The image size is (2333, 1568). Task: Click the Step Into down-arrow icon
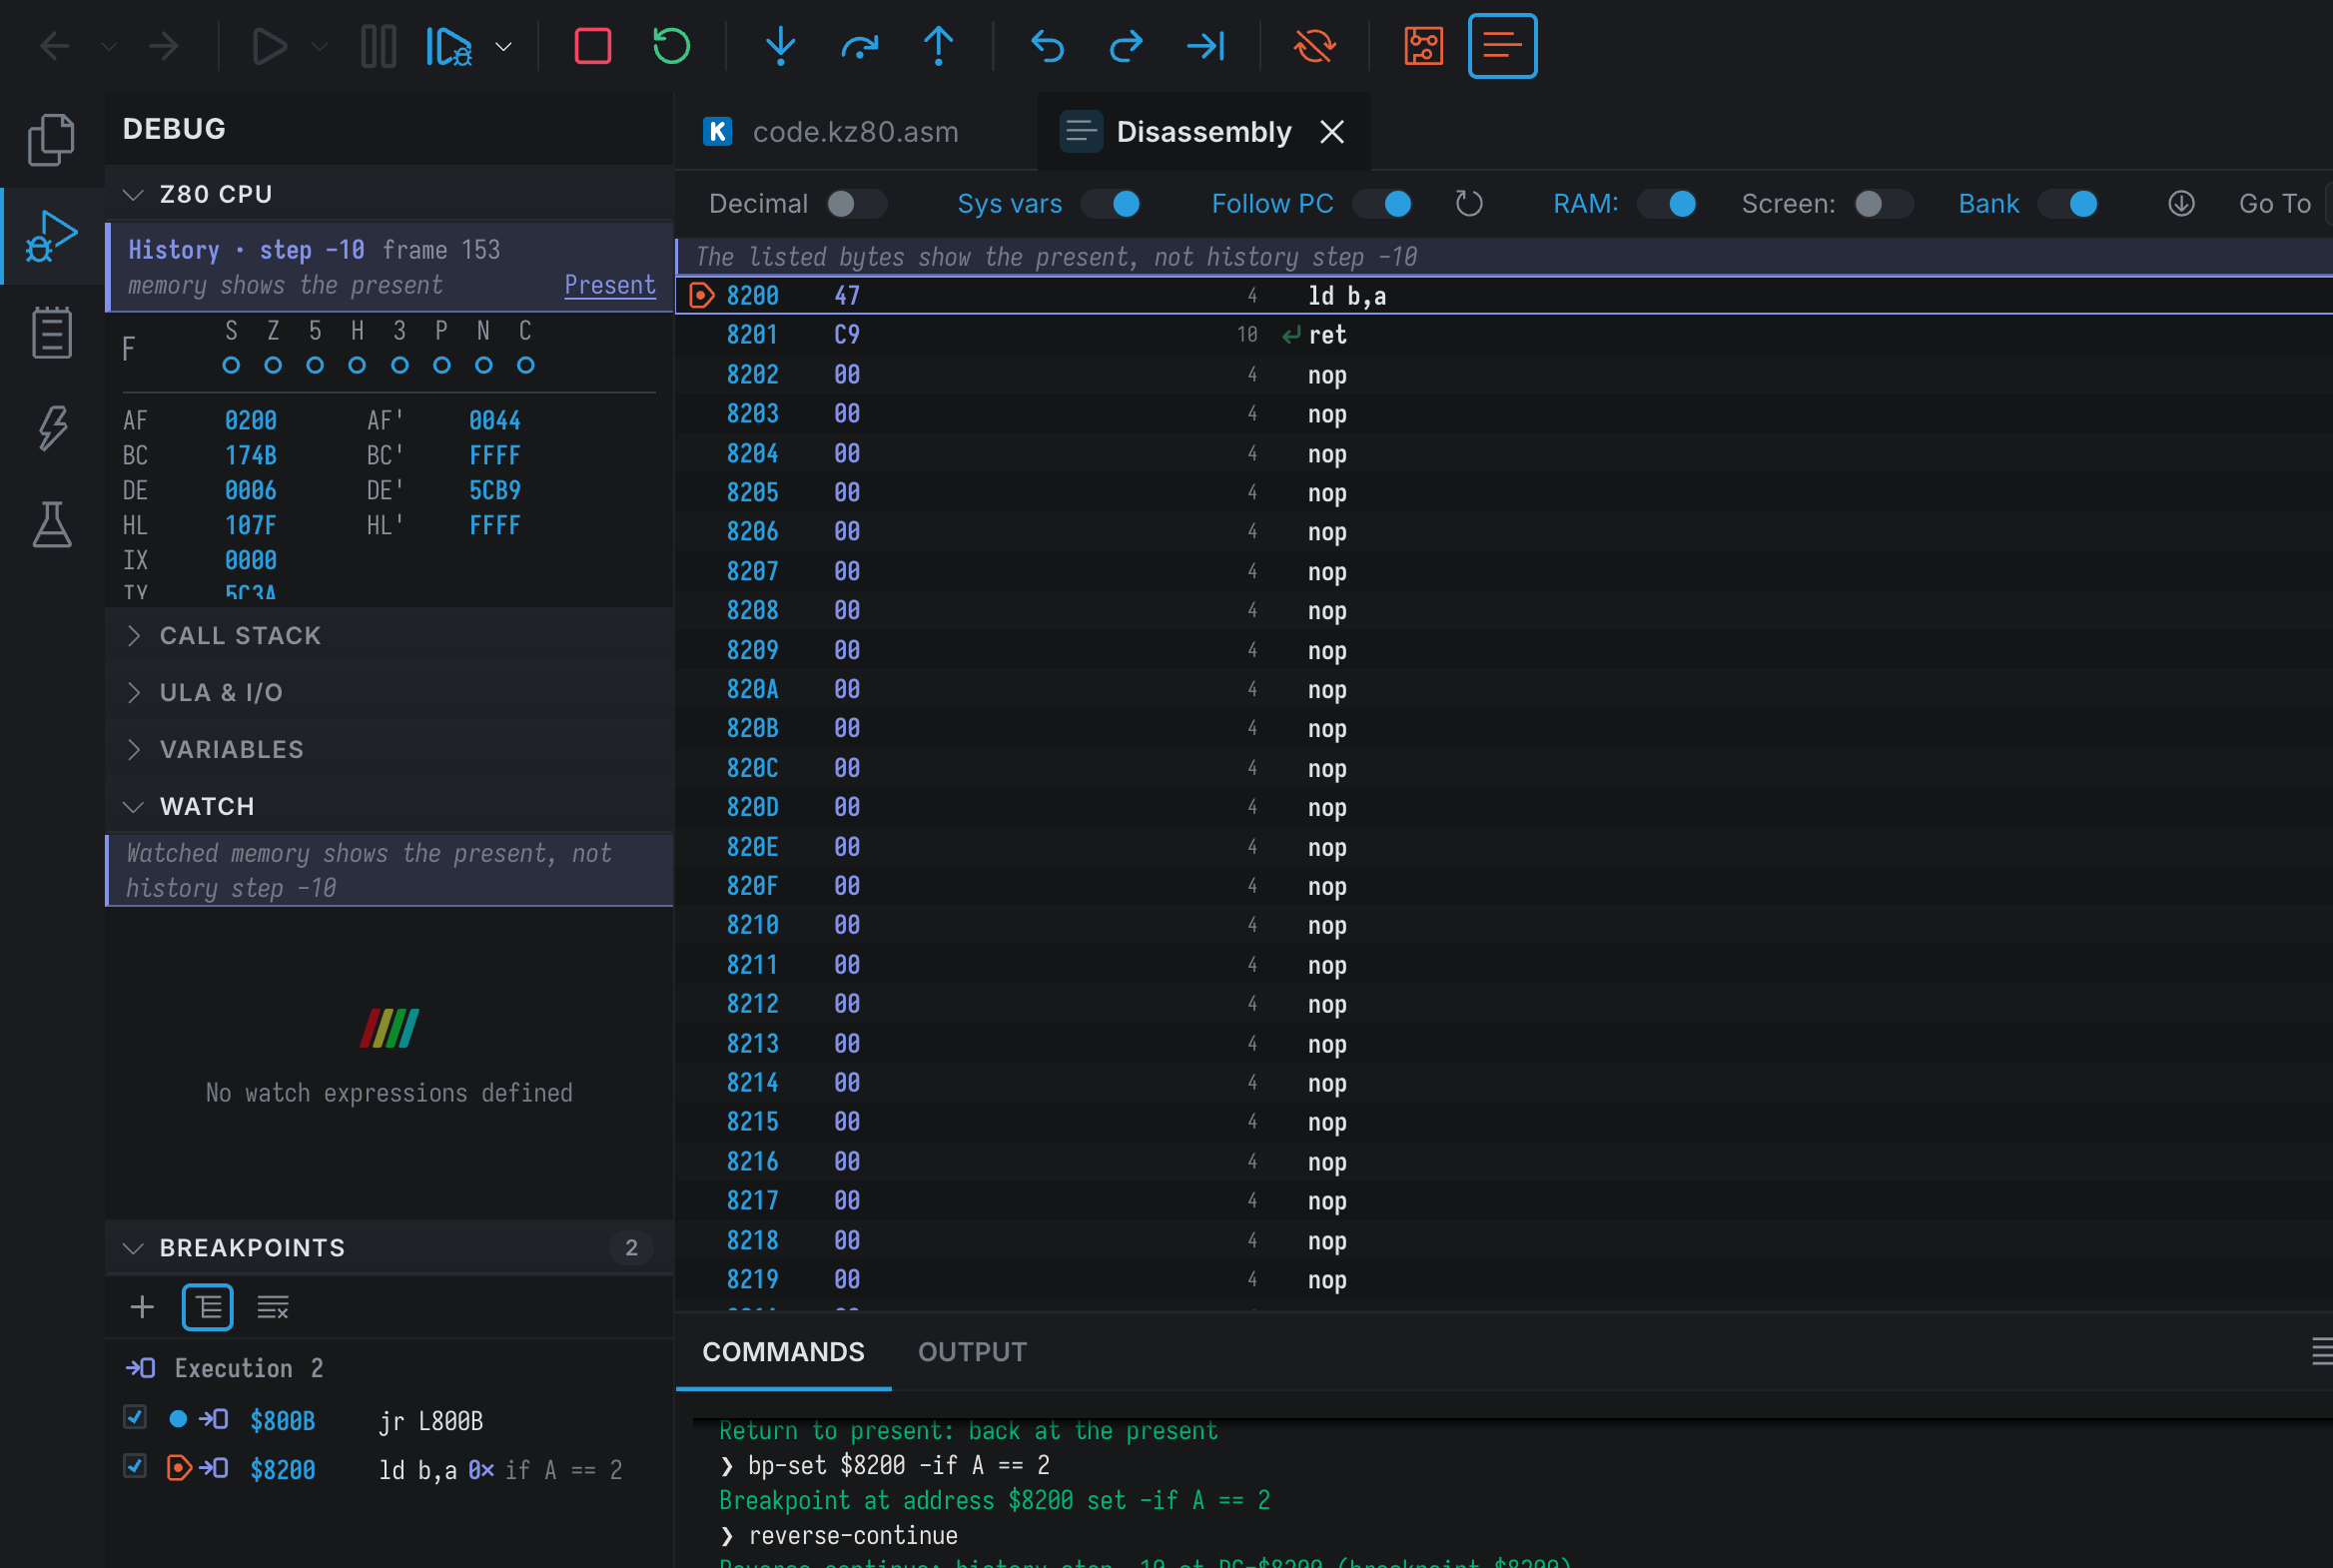[x=780, y=46]
